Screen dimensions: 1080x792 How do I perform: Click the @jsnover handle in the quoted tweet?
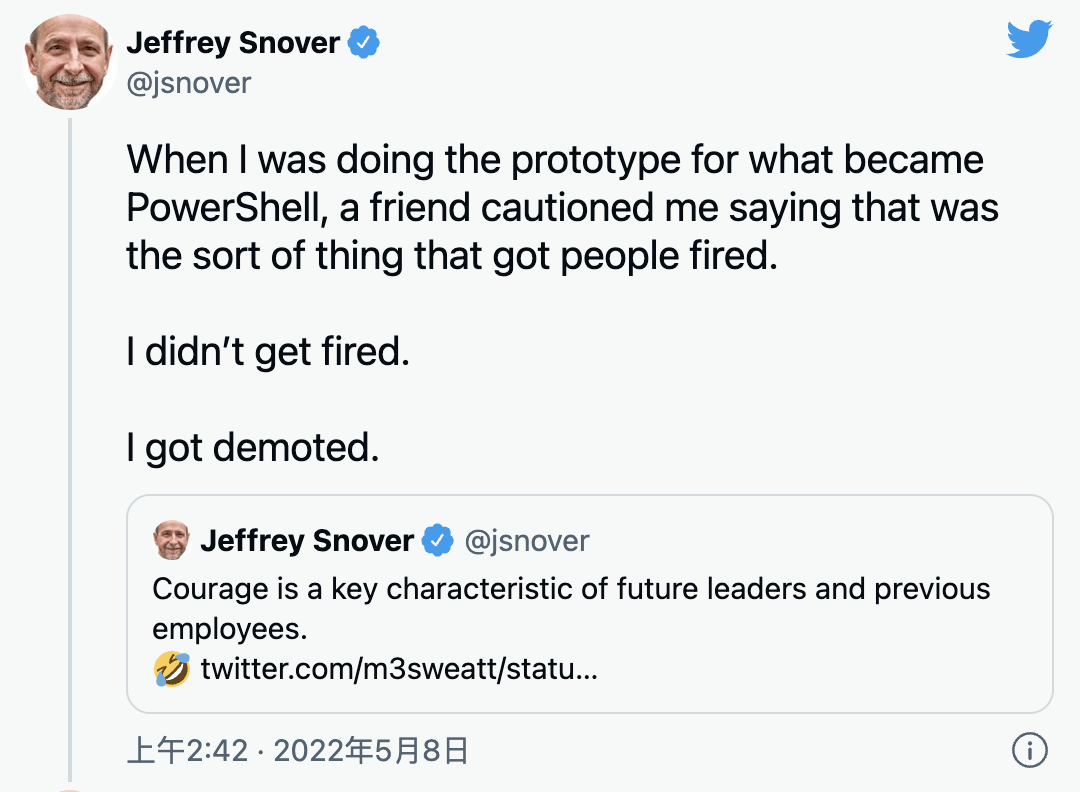click(x=527, y=541)
